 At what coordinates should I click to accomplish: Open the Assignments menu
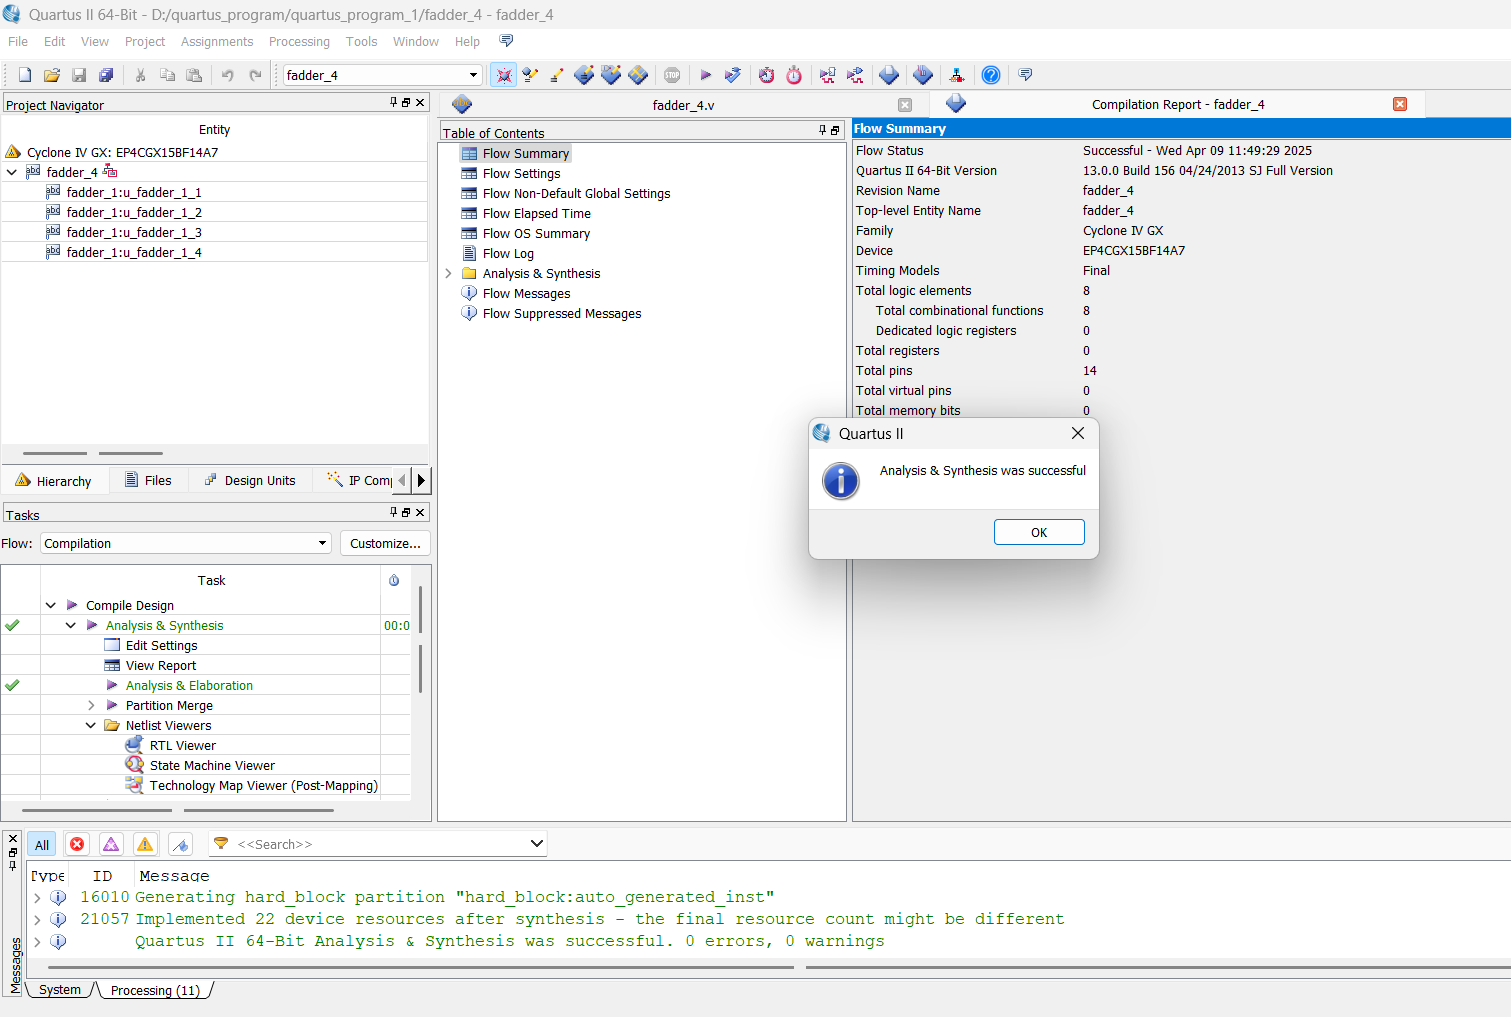pos(217,41)
